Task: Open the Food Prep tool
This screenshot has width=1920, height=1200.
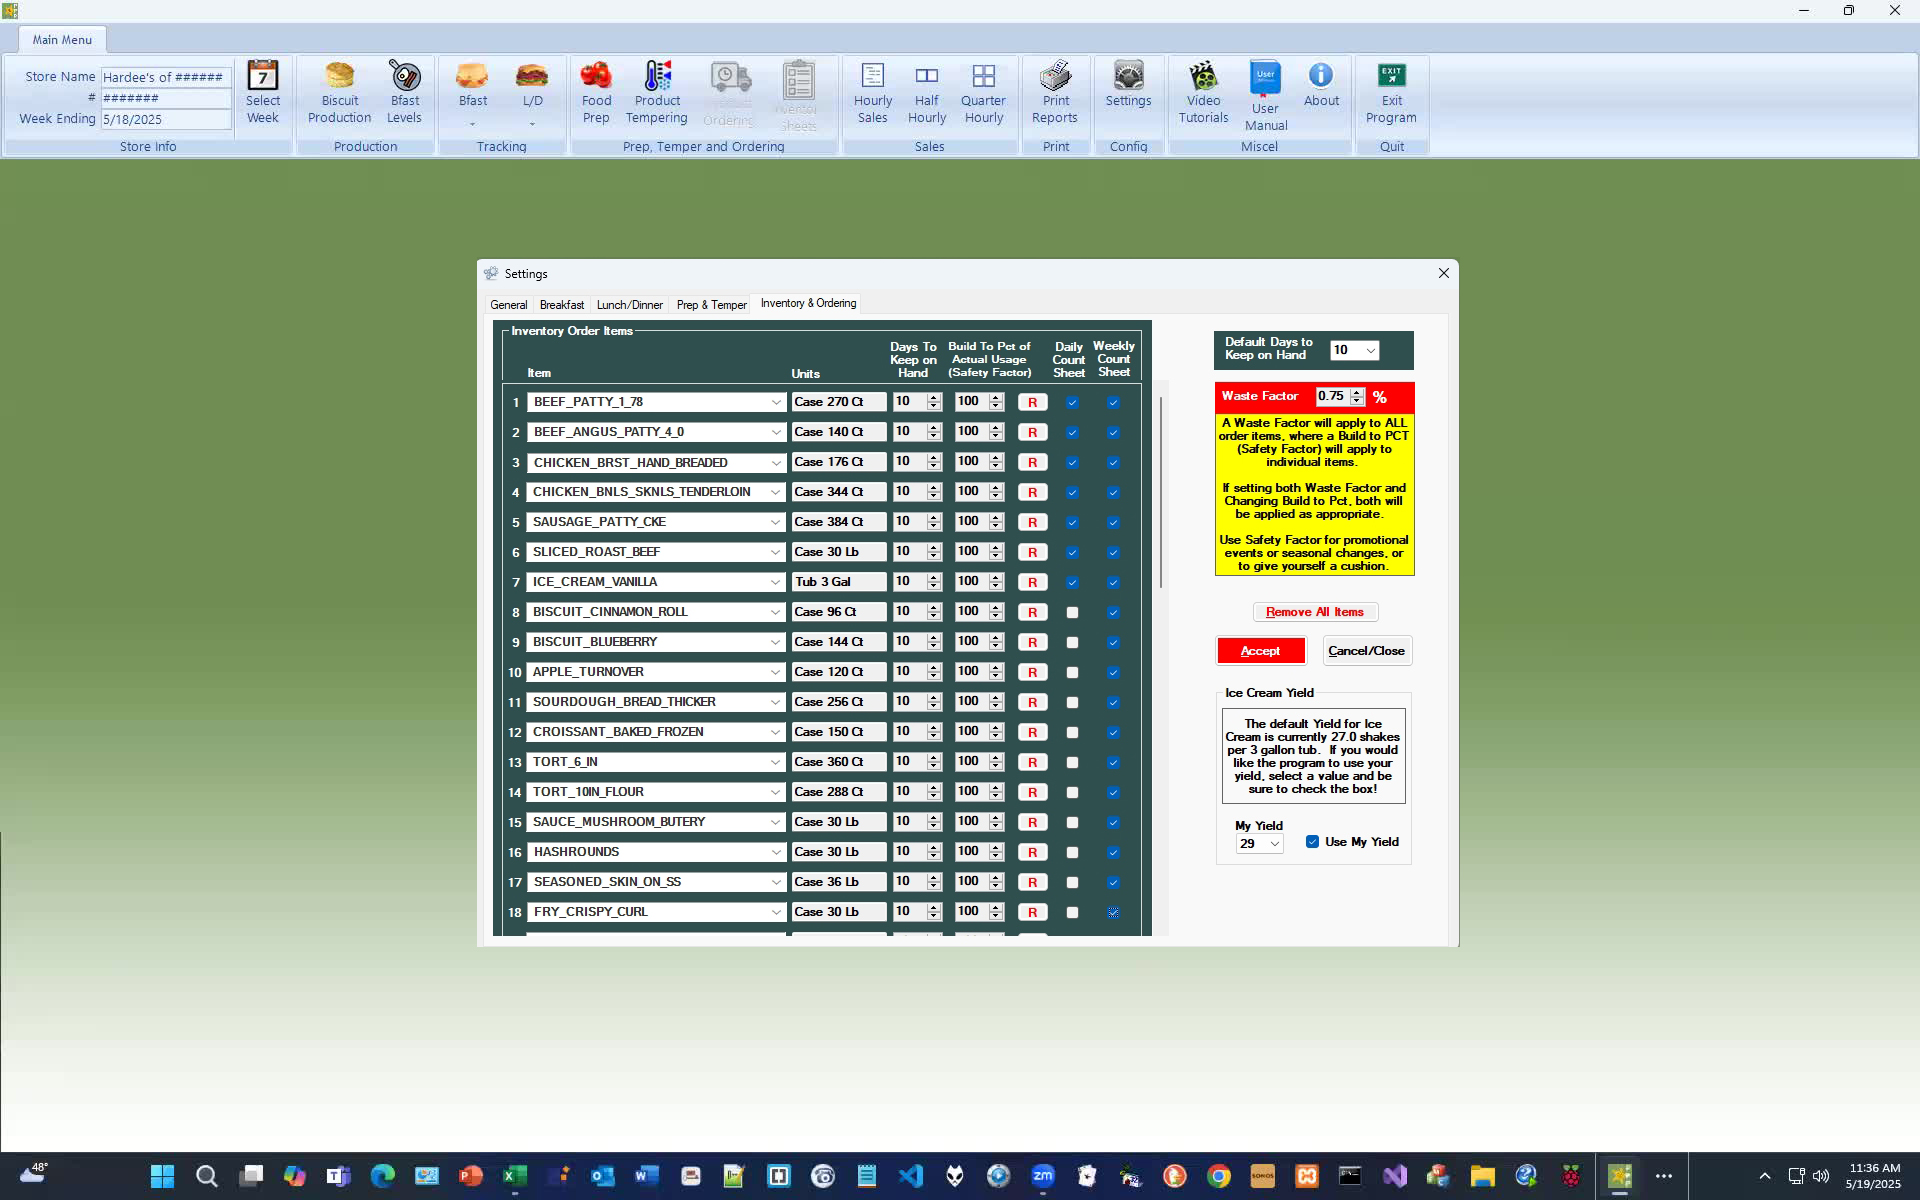Action: pos(596,93)
